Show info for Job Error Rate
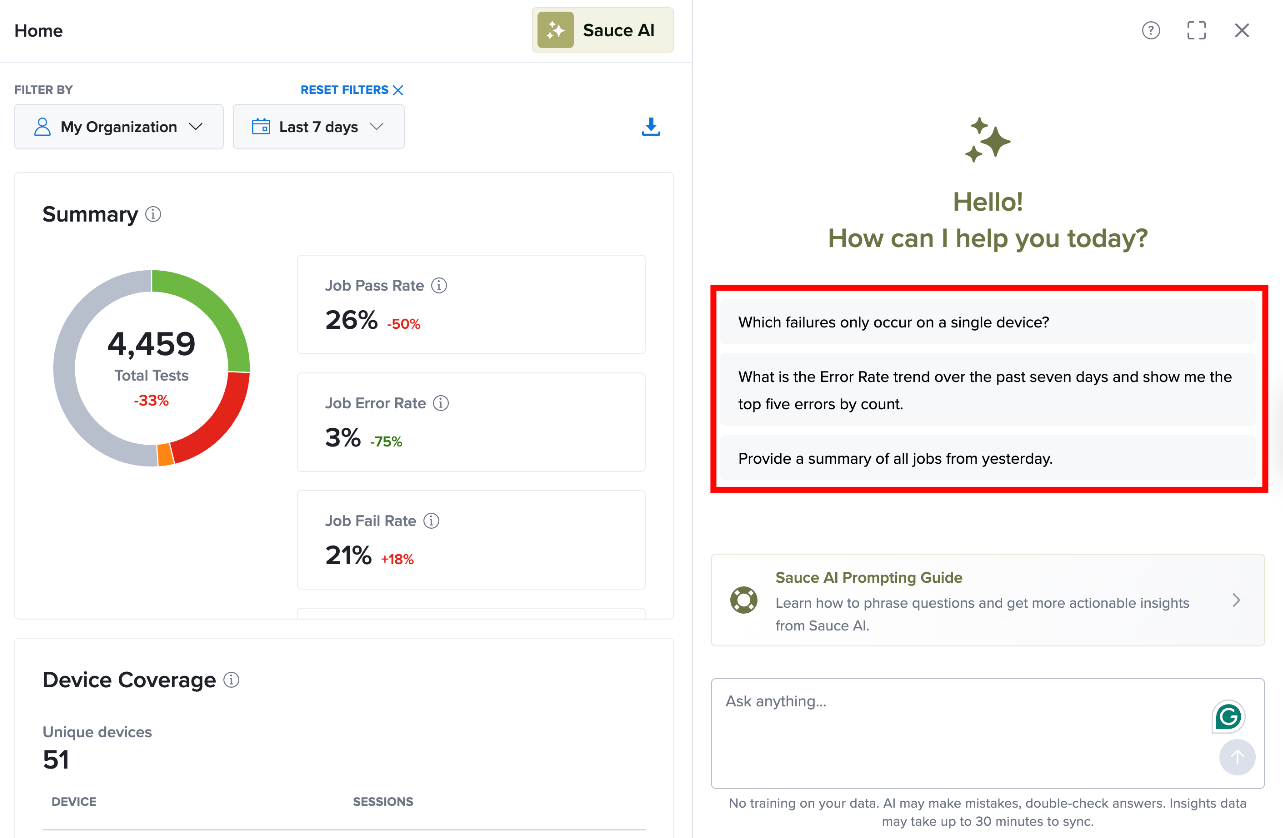Viewport: 1283px width, 838px height. click(x=441, y=403)
